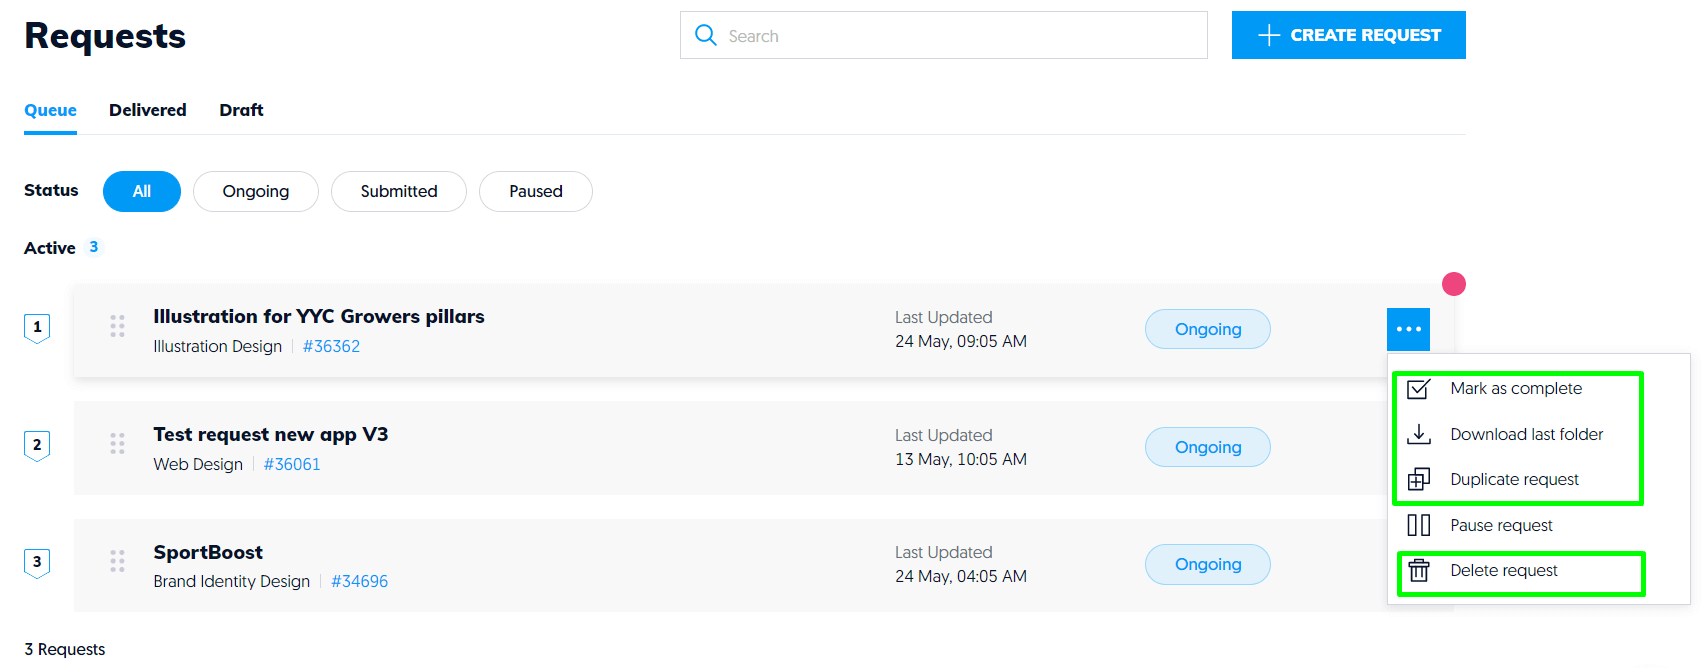Click the Download last folder icon
1704x668 pixels.
[1419, 434]
